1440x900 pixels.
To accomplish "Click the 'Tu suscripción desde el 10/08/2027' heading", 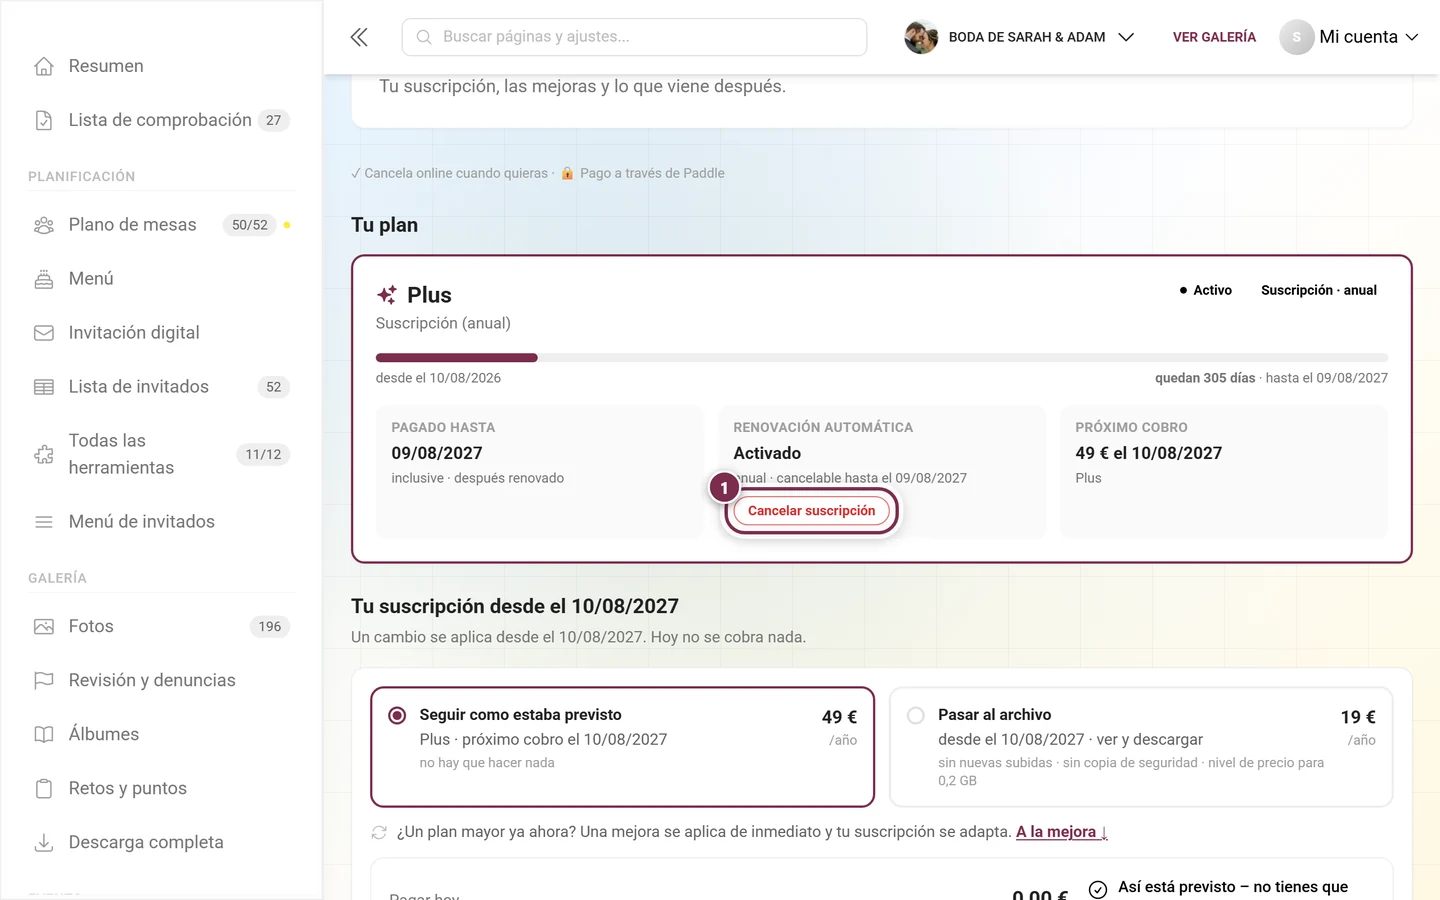I will (x=515, y=606).
